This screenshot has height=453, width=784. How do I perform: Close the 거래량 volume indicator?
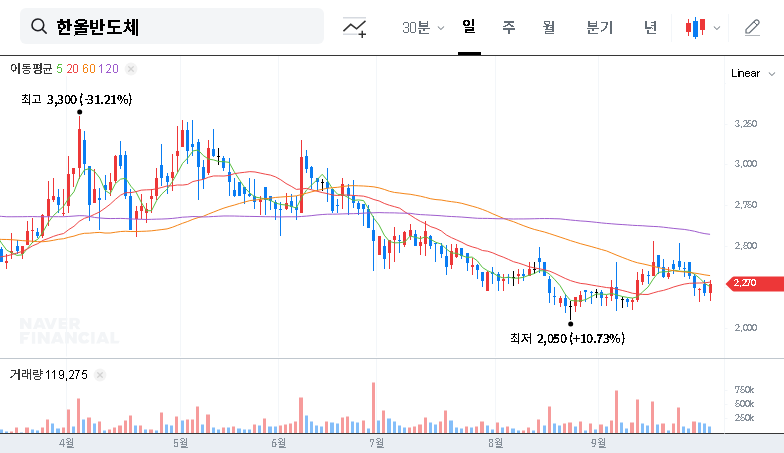[x=100, y=375]
